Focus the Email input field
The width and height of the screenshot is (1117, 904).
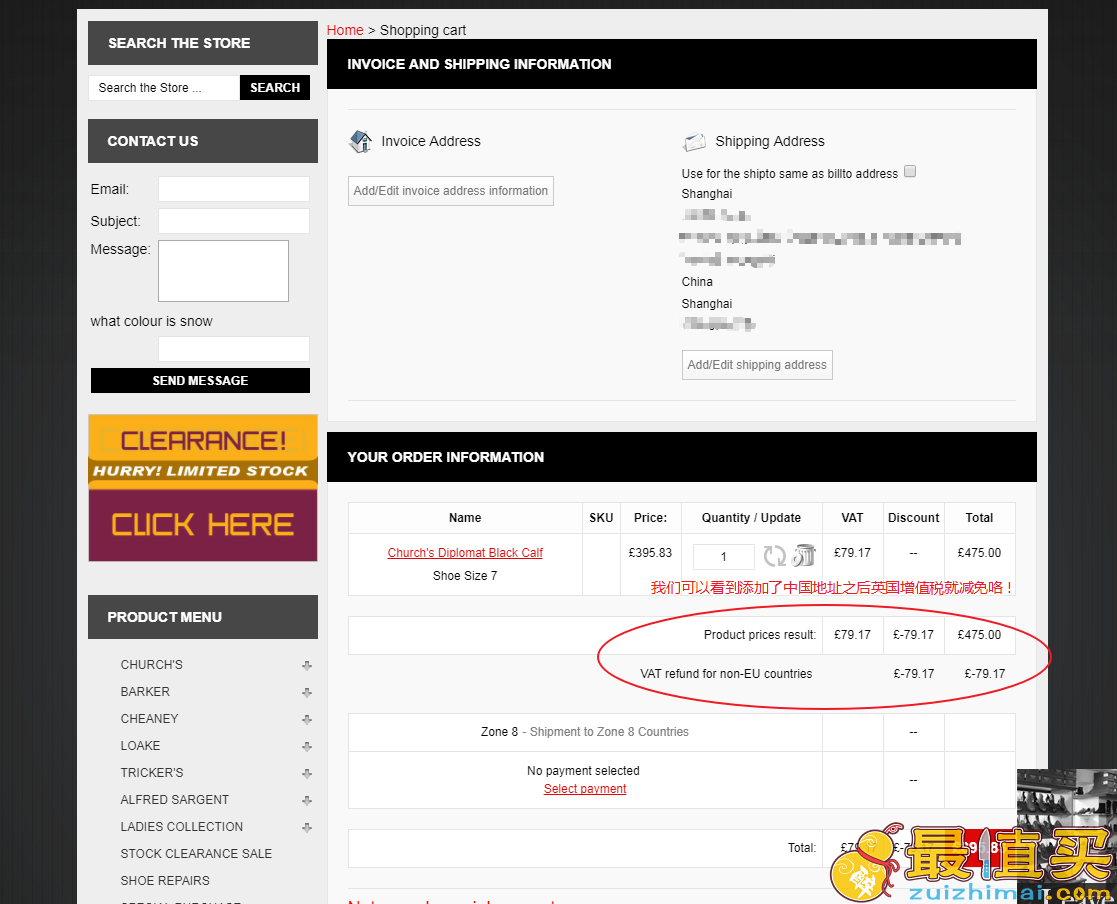234,189
